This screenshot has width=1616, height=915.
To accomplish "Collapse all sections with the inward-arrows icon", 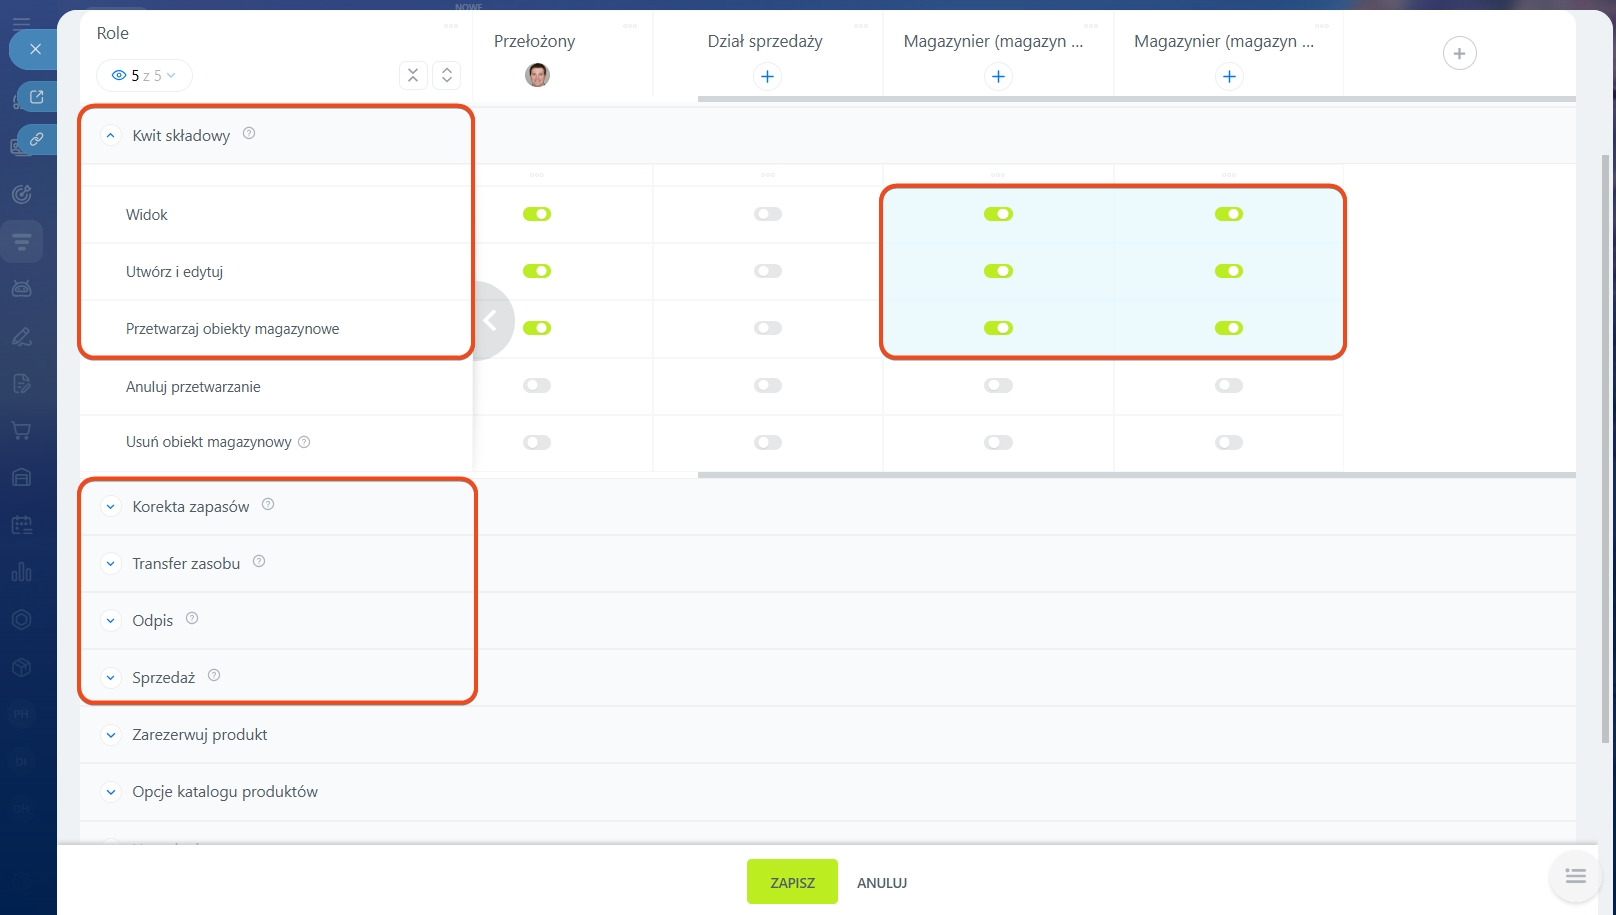I will (413, 75).
